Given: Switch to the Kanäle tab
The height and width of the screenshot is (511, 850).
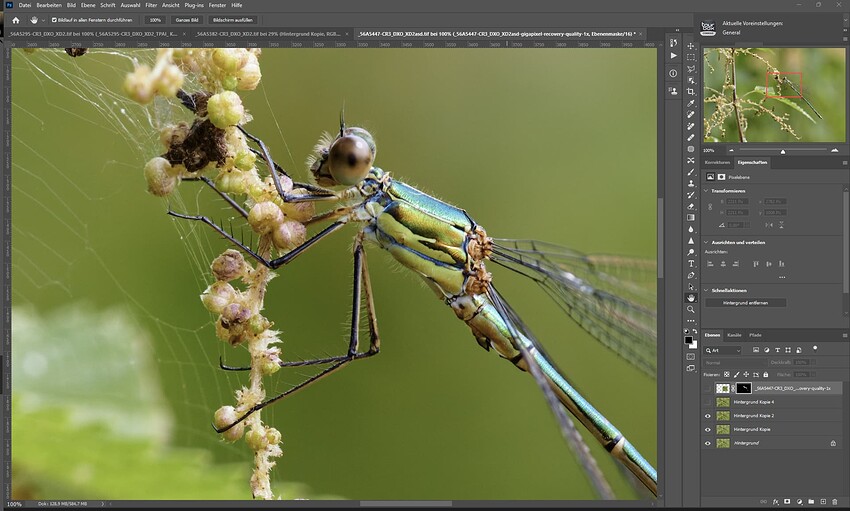Looking at the screenshot, I should tap(734, 335).
